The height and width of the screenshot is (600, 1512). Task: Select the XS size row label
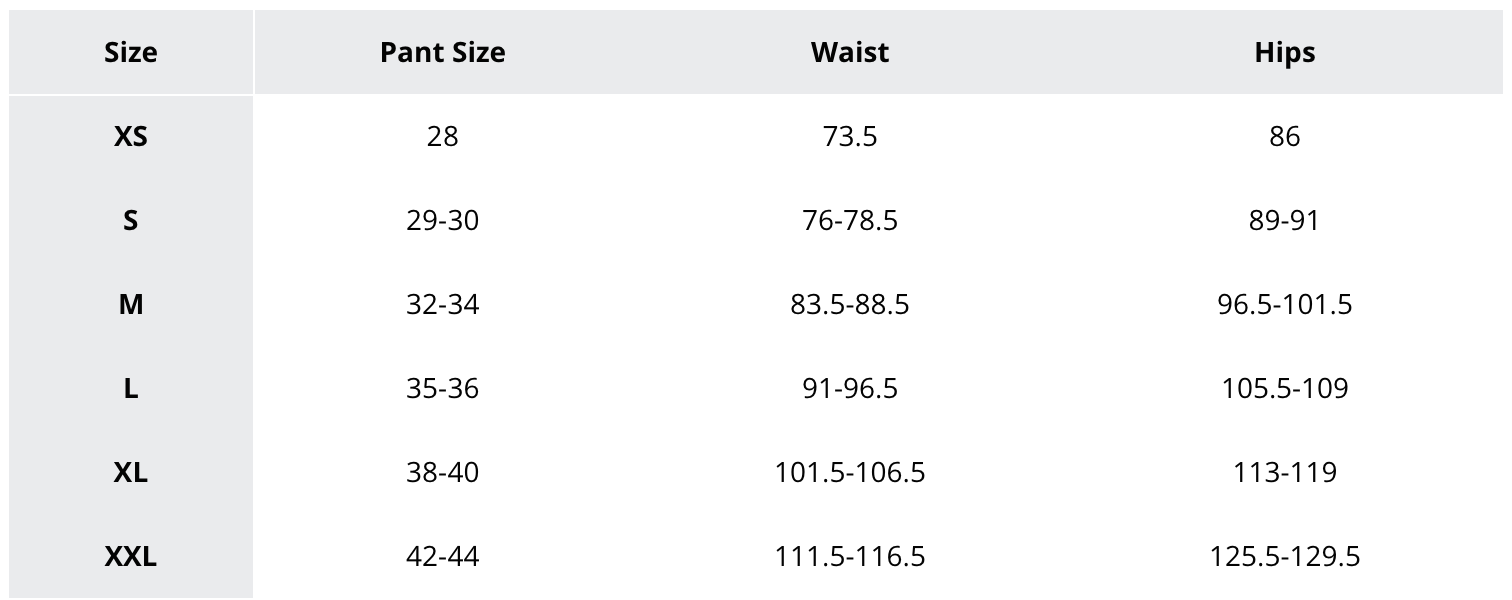(131, 136)
